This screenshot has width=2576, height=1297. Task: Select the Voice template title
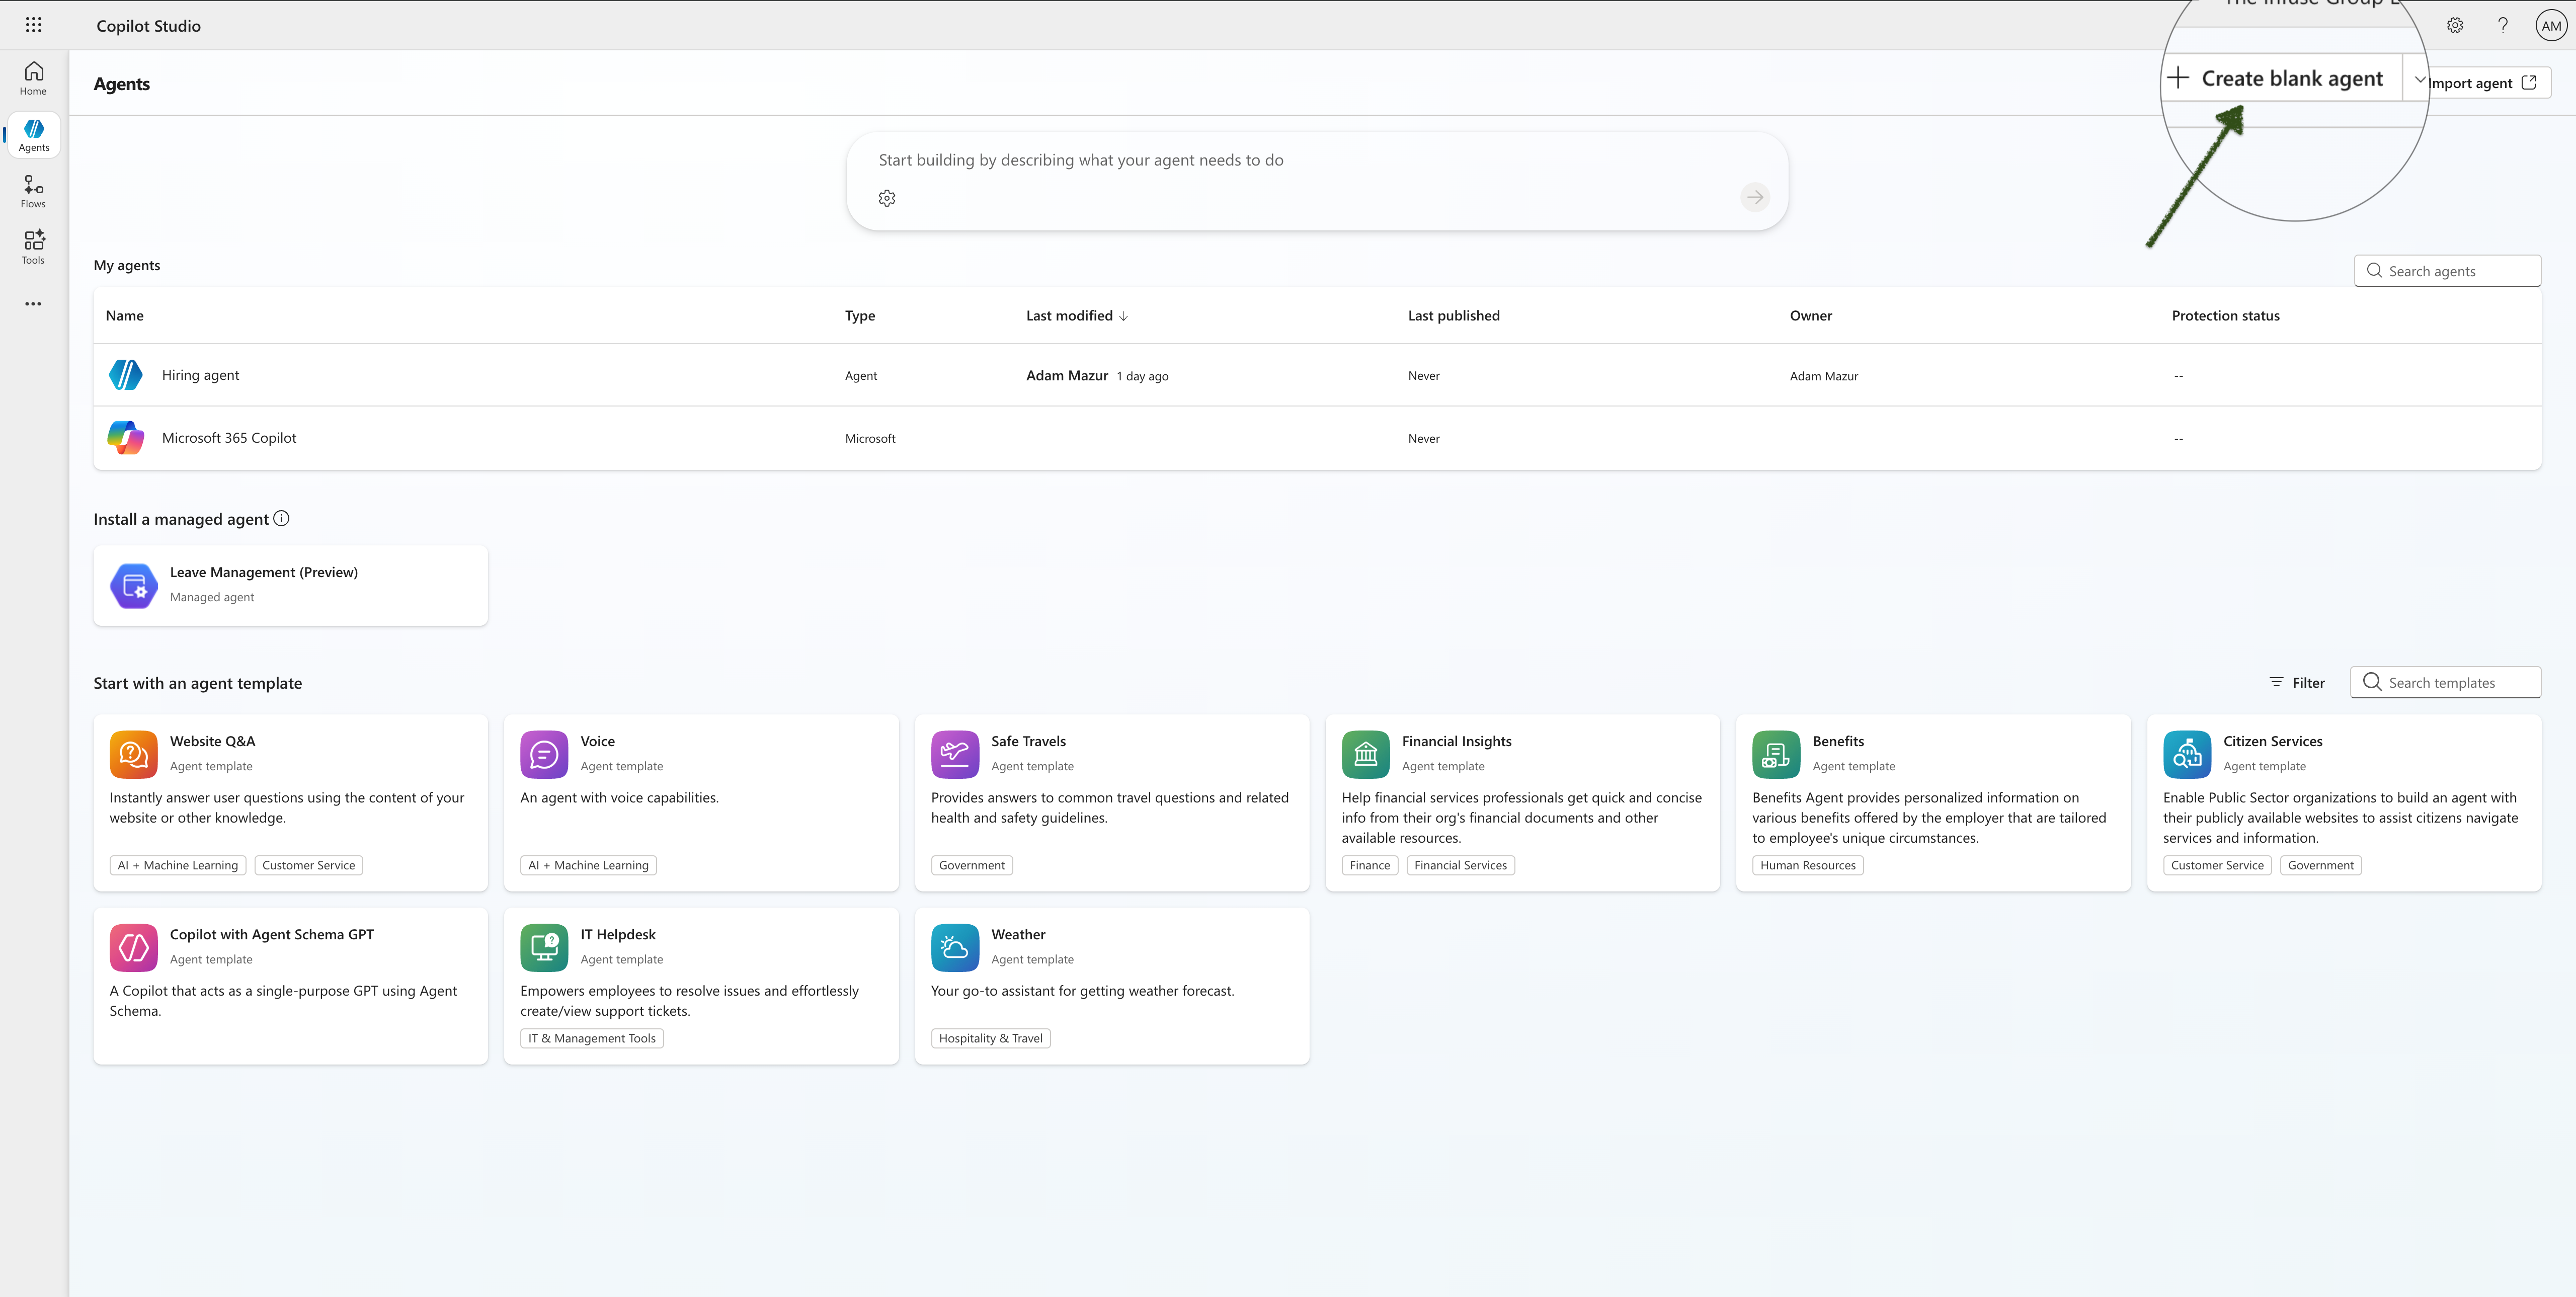tap(598, 741)
